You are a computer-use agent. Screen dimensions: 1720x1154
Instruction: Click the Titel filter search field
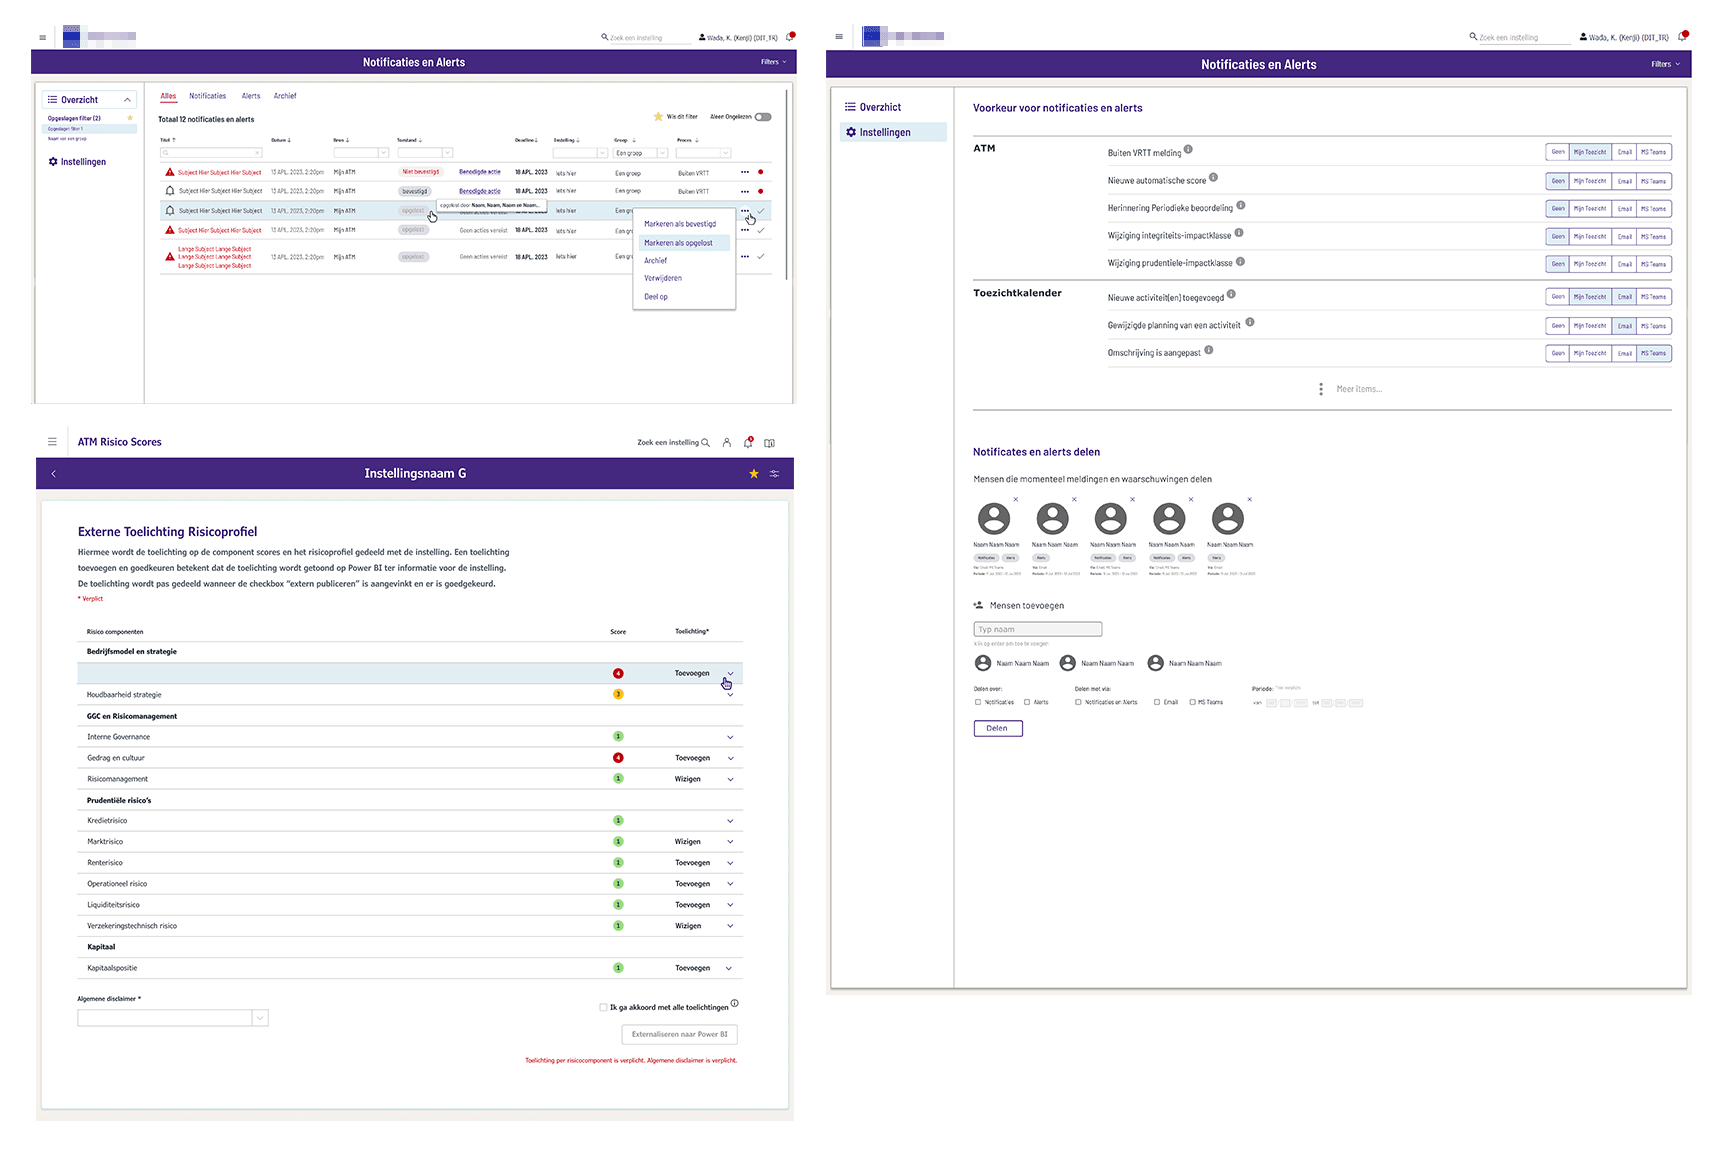point(211,153)
